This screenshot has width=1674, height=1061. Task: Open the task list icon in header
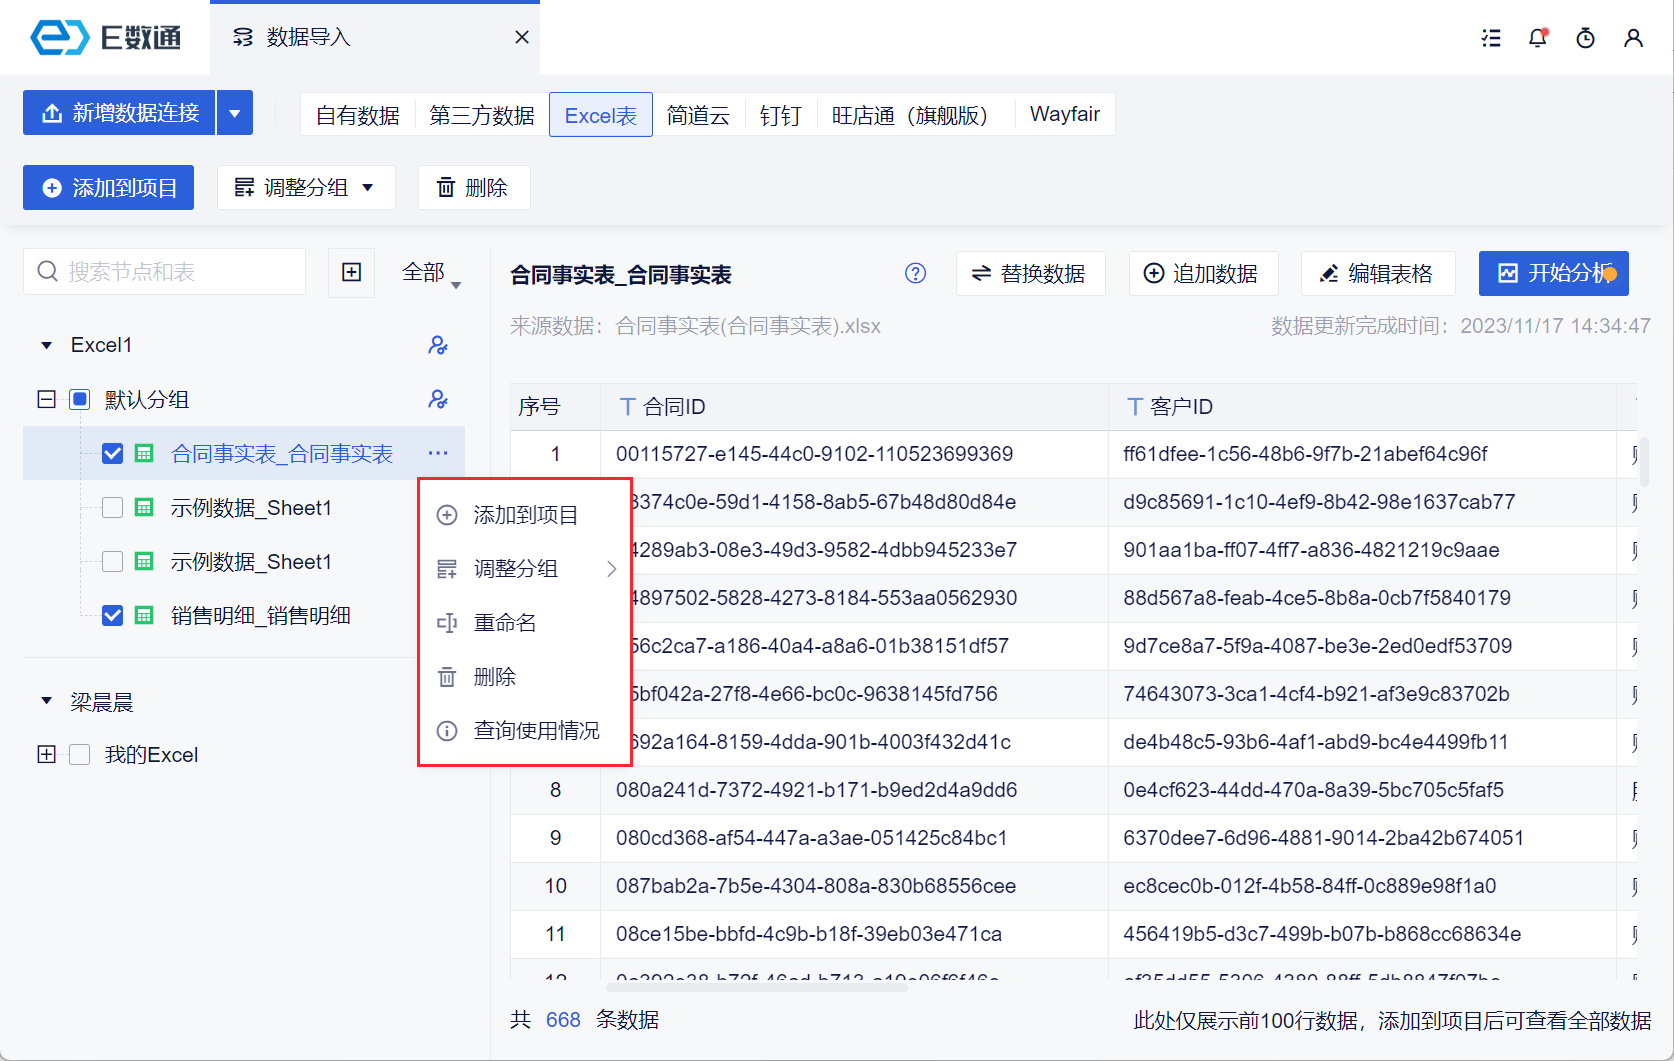coord(1491,38)
